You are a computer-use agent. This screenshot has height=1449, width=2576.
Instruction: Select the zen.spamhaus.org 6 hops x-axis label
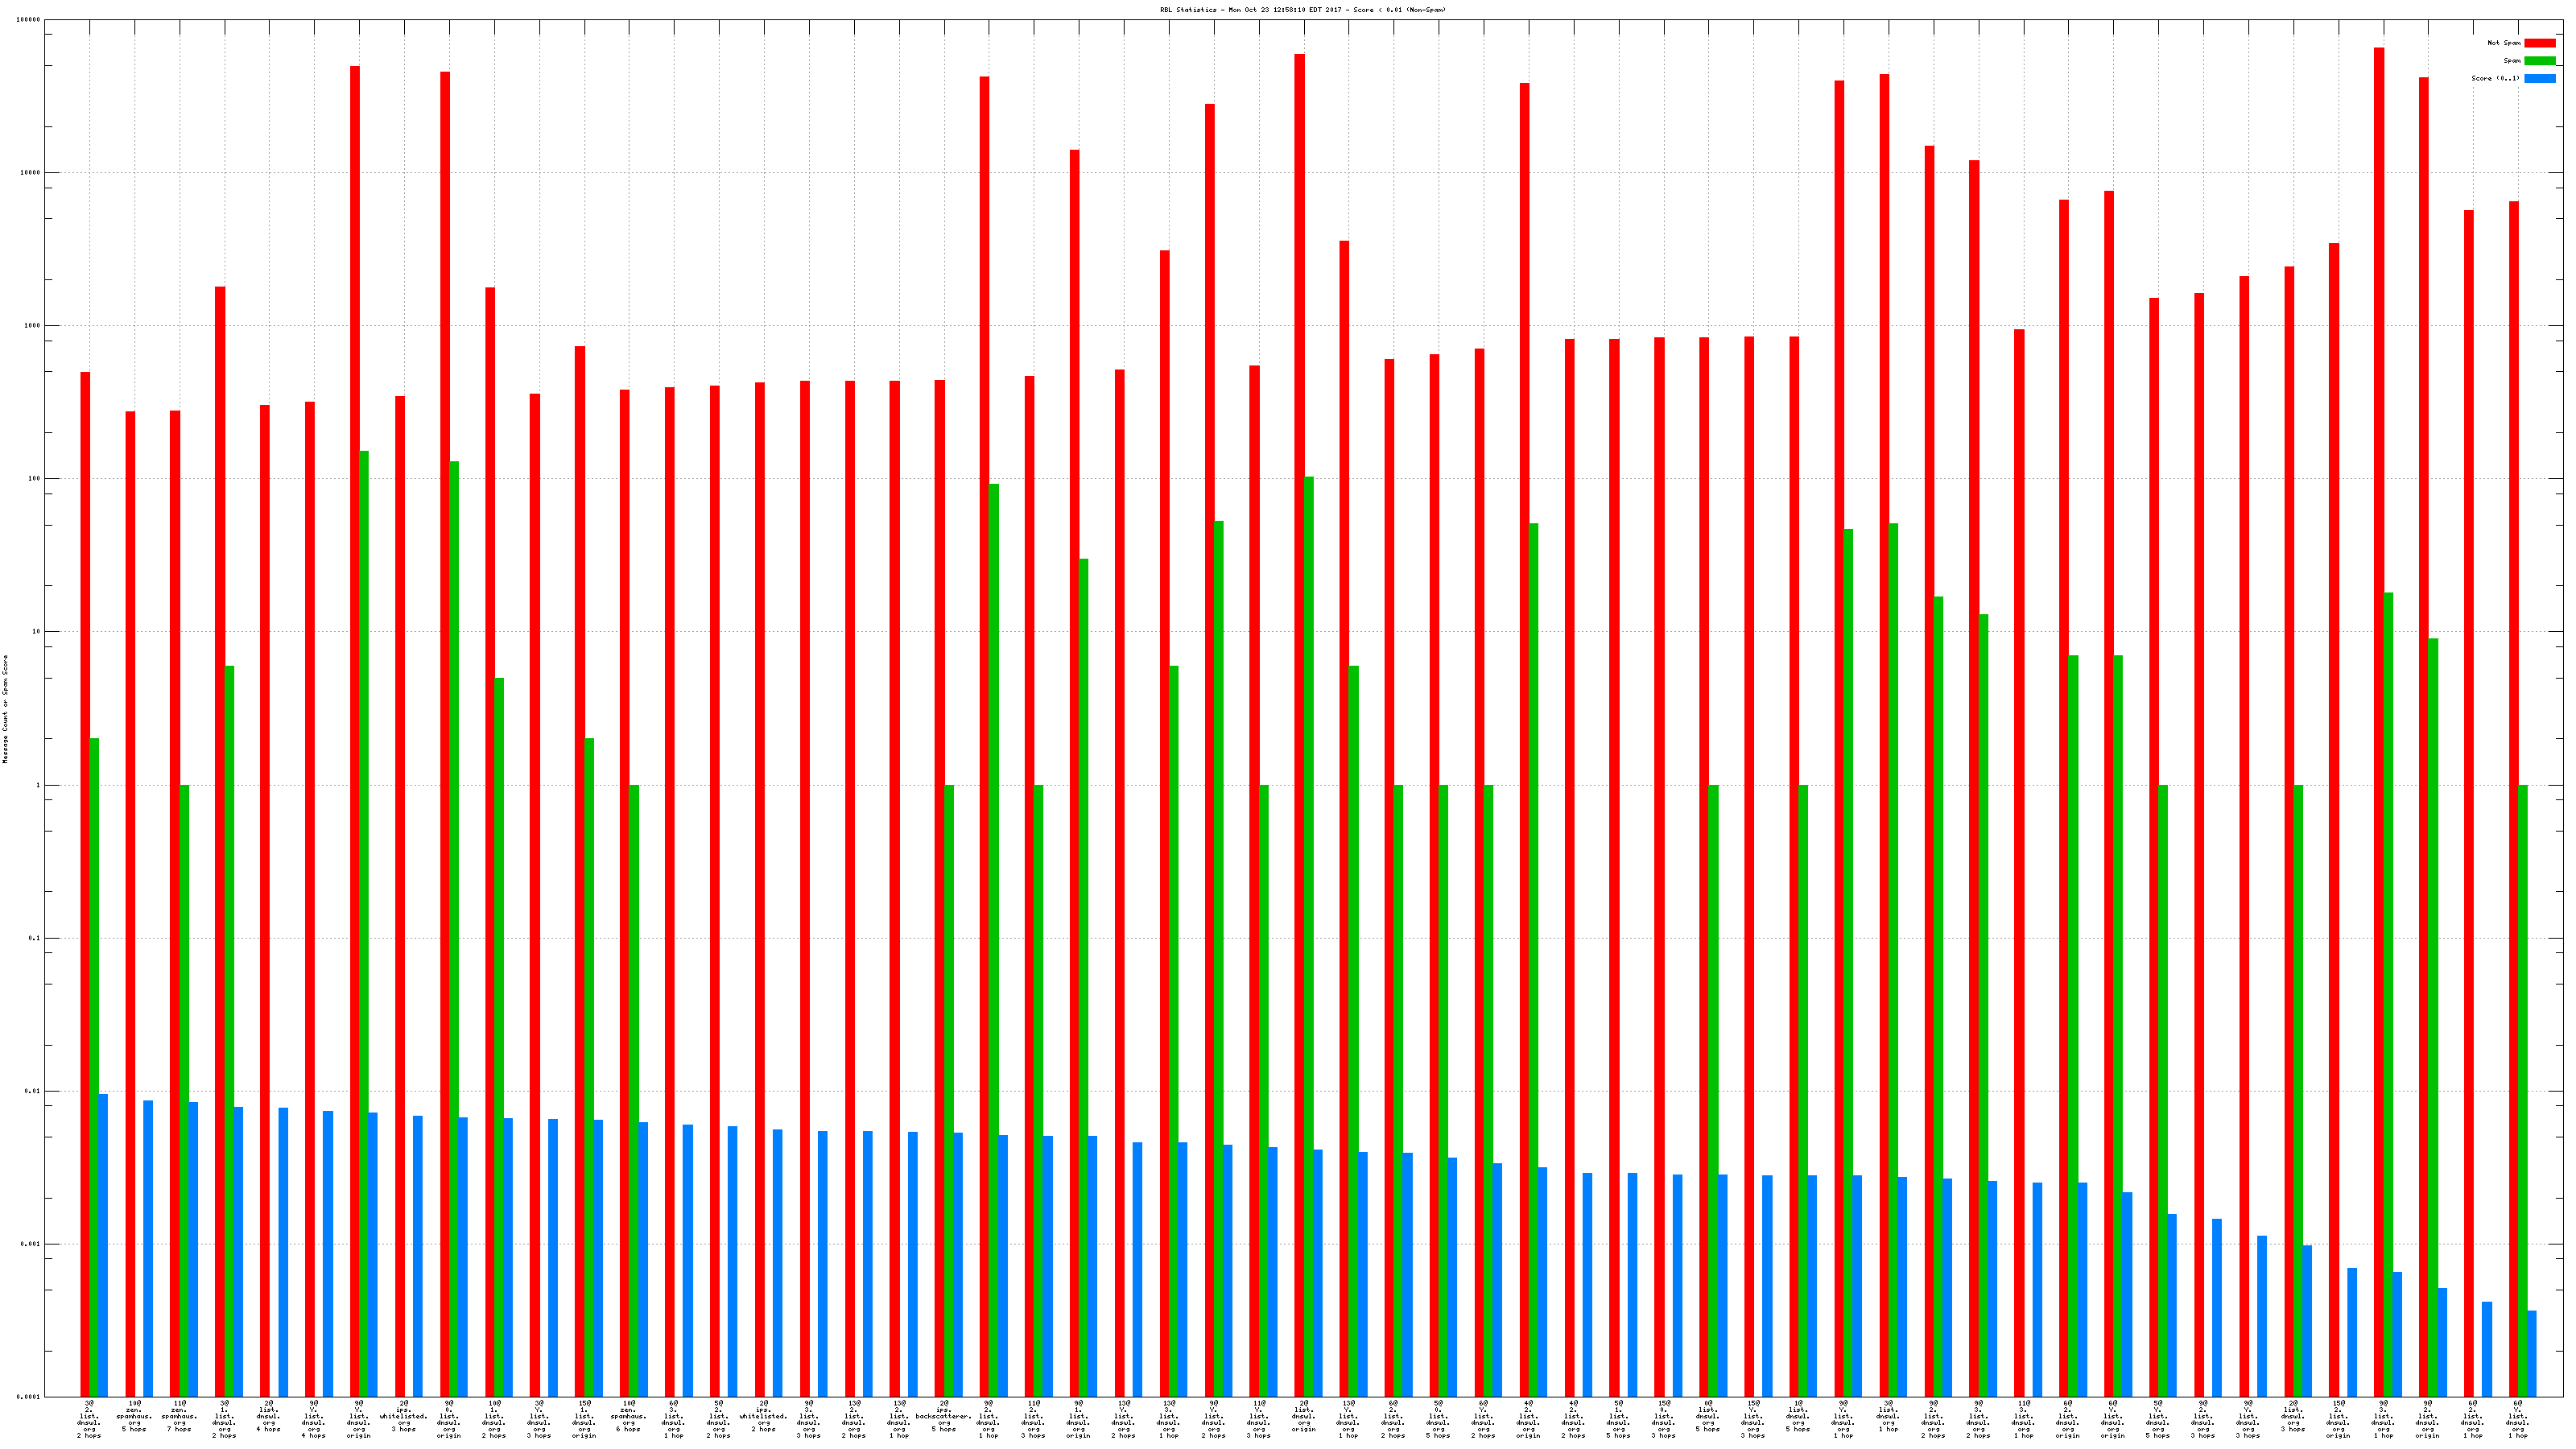tap(629, 1418)
